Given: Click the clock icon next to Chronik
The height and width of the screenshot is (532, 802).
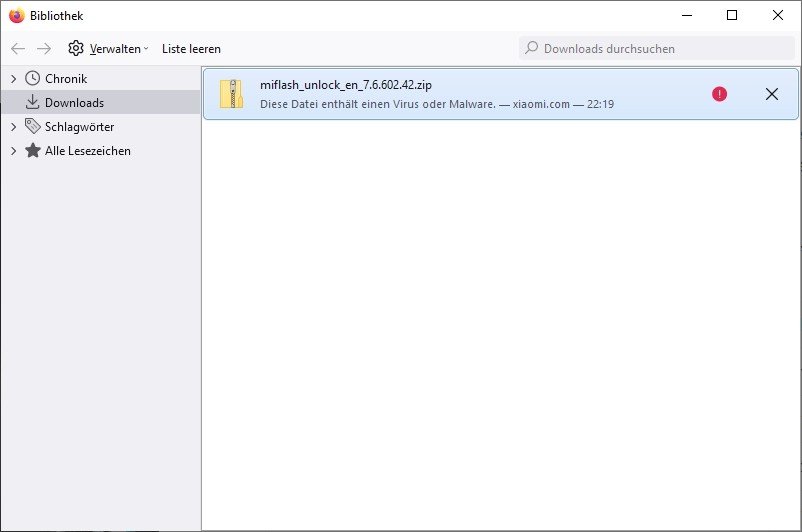Looking at the screenshot, I should click(x=33, y=78).
